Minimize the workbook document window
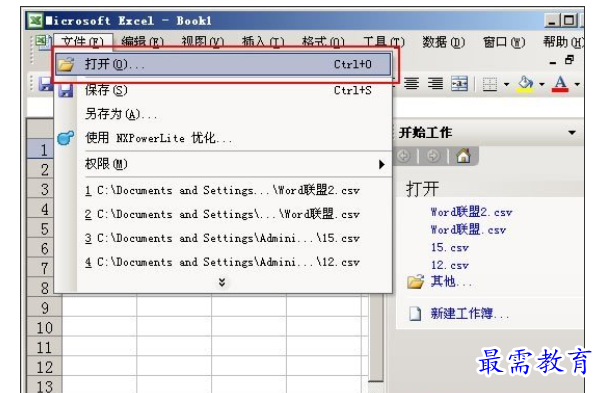600x393 pixels. point(553,62)
